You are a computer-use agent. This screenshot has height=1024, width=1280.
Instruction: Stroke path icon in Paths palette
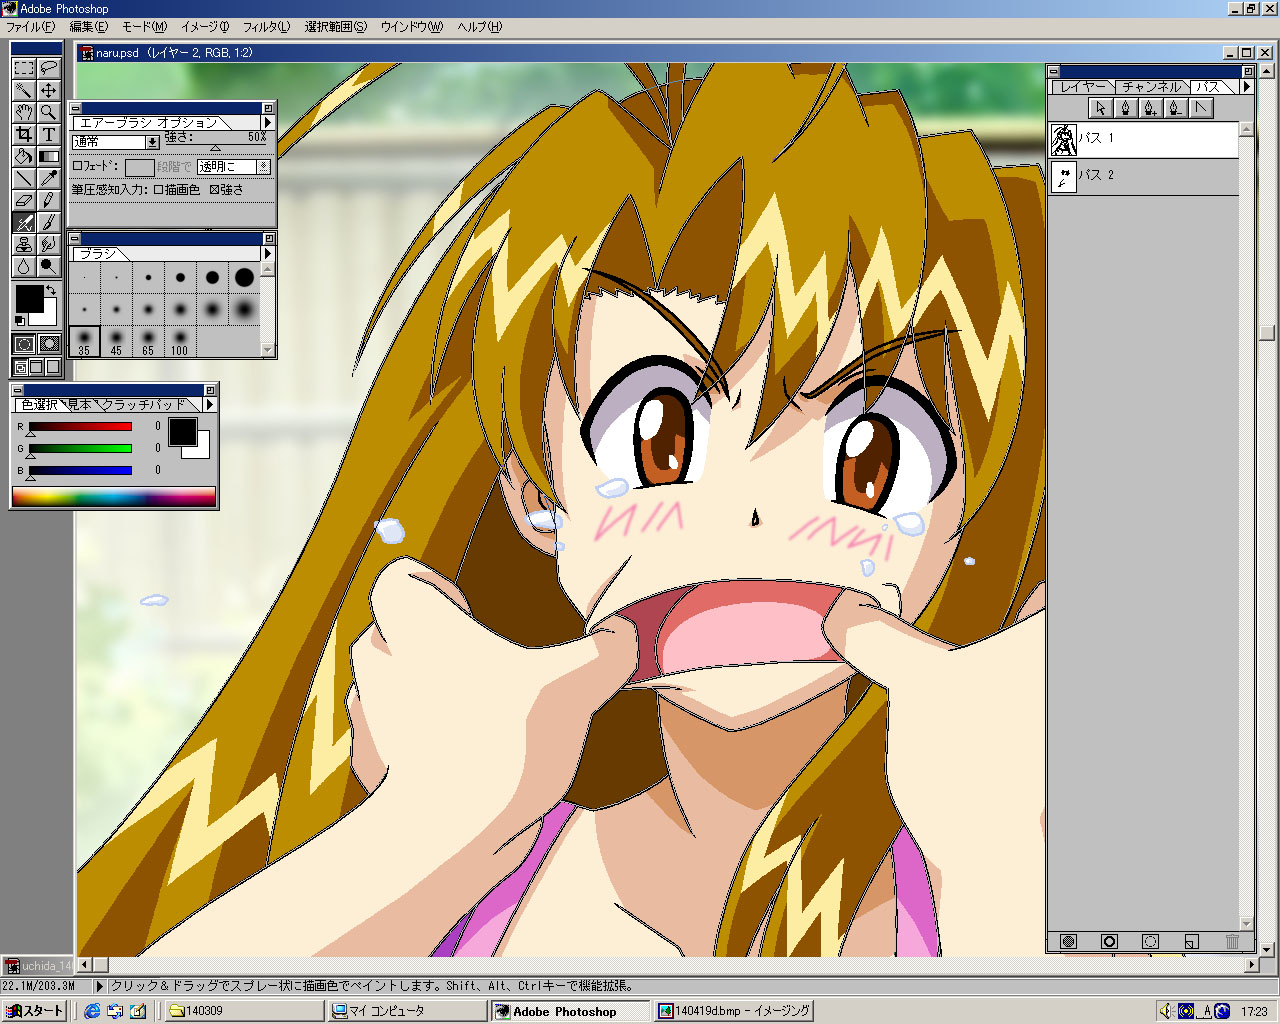(x=1109, y=941)
